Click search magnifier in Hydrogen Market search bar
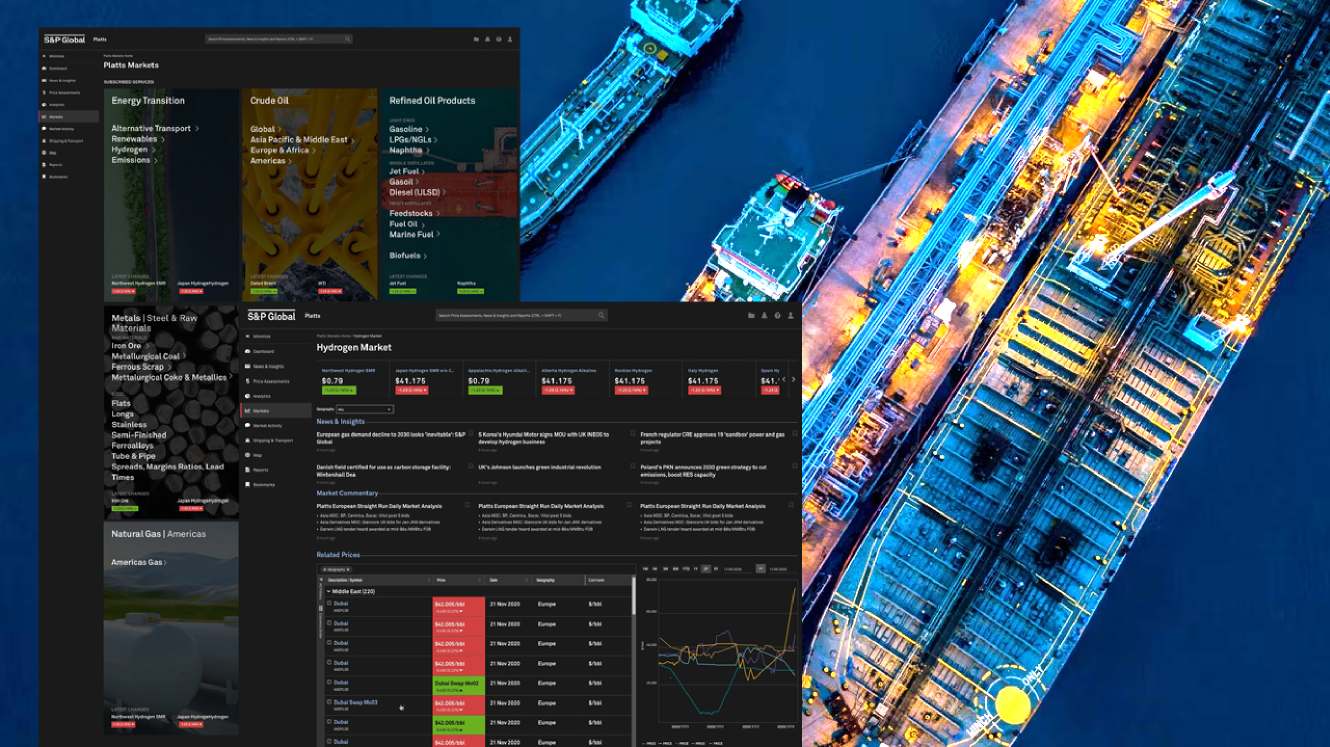 pos(601,316)
